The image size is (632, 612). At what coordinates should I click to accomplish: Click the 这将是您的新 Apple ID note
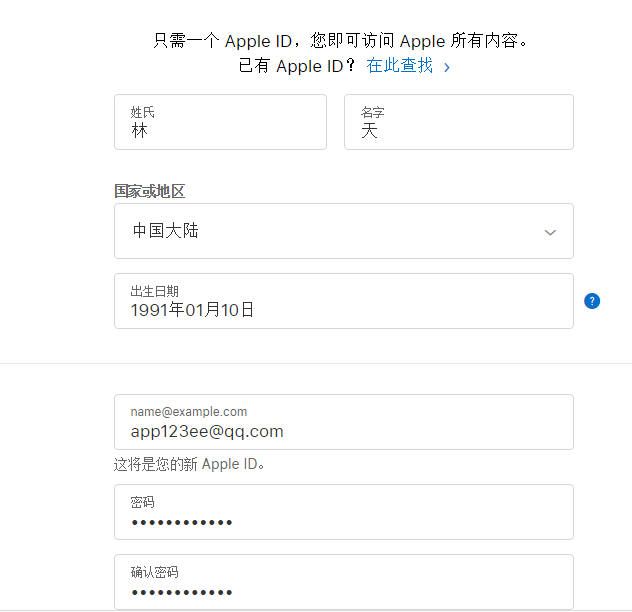coord(189,464)
